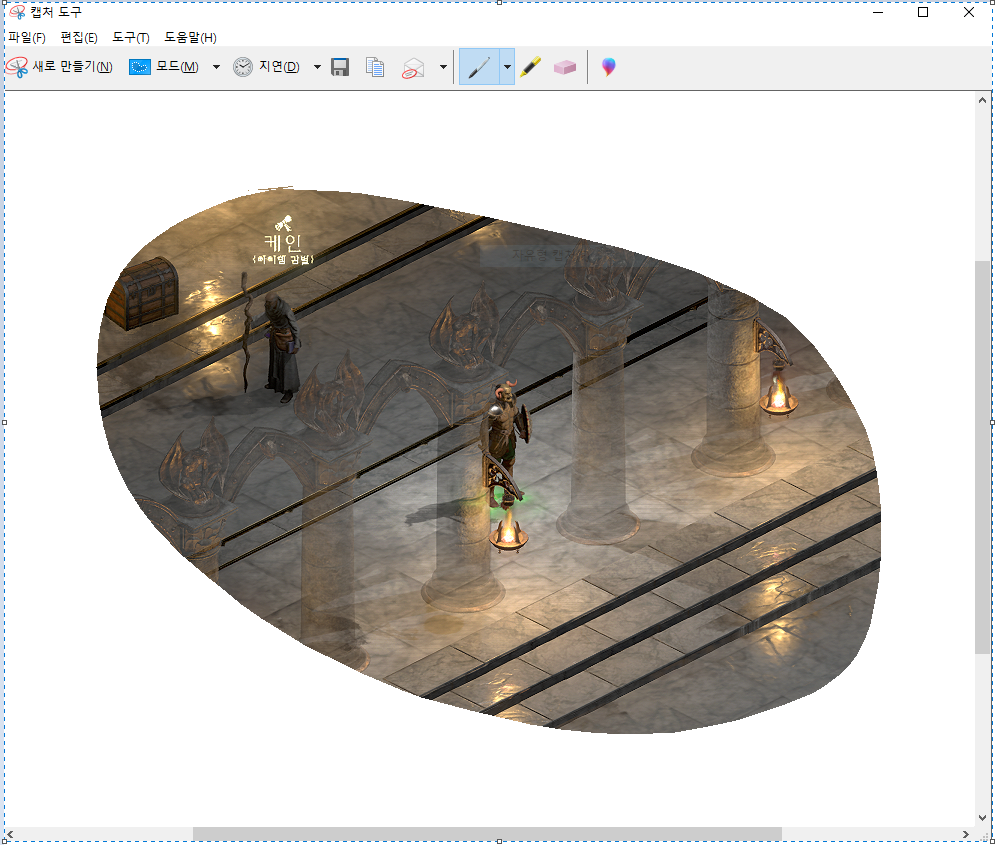Expand the 모드(M) mode dropdown arrow

216,67
